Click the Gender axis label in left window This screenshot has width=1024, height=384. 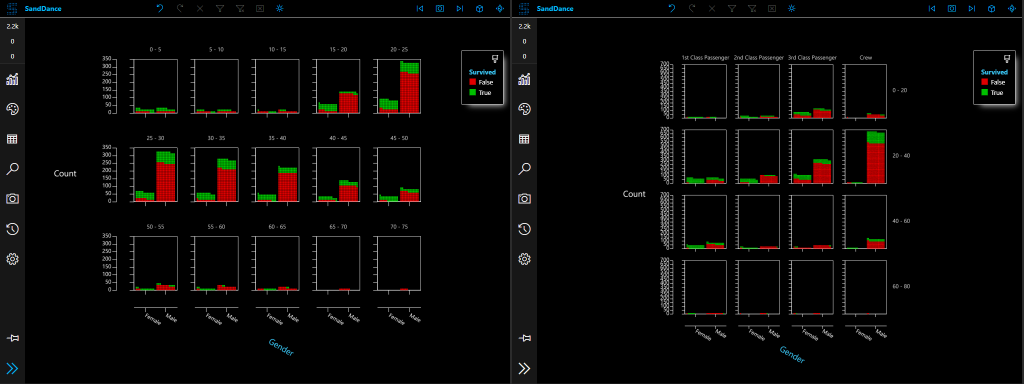[x=281, y=347]
